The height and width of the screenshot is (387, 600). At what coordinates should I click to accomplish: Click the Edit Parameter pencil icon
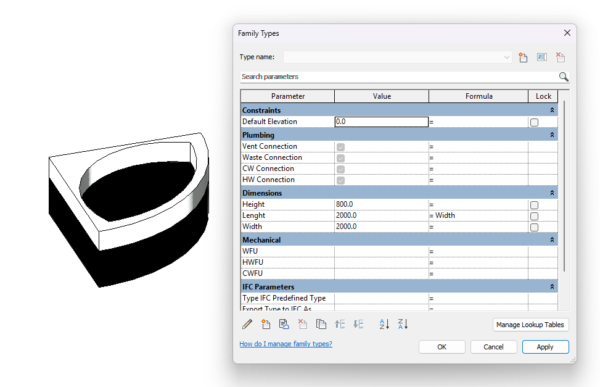click(x=247, y=324)
